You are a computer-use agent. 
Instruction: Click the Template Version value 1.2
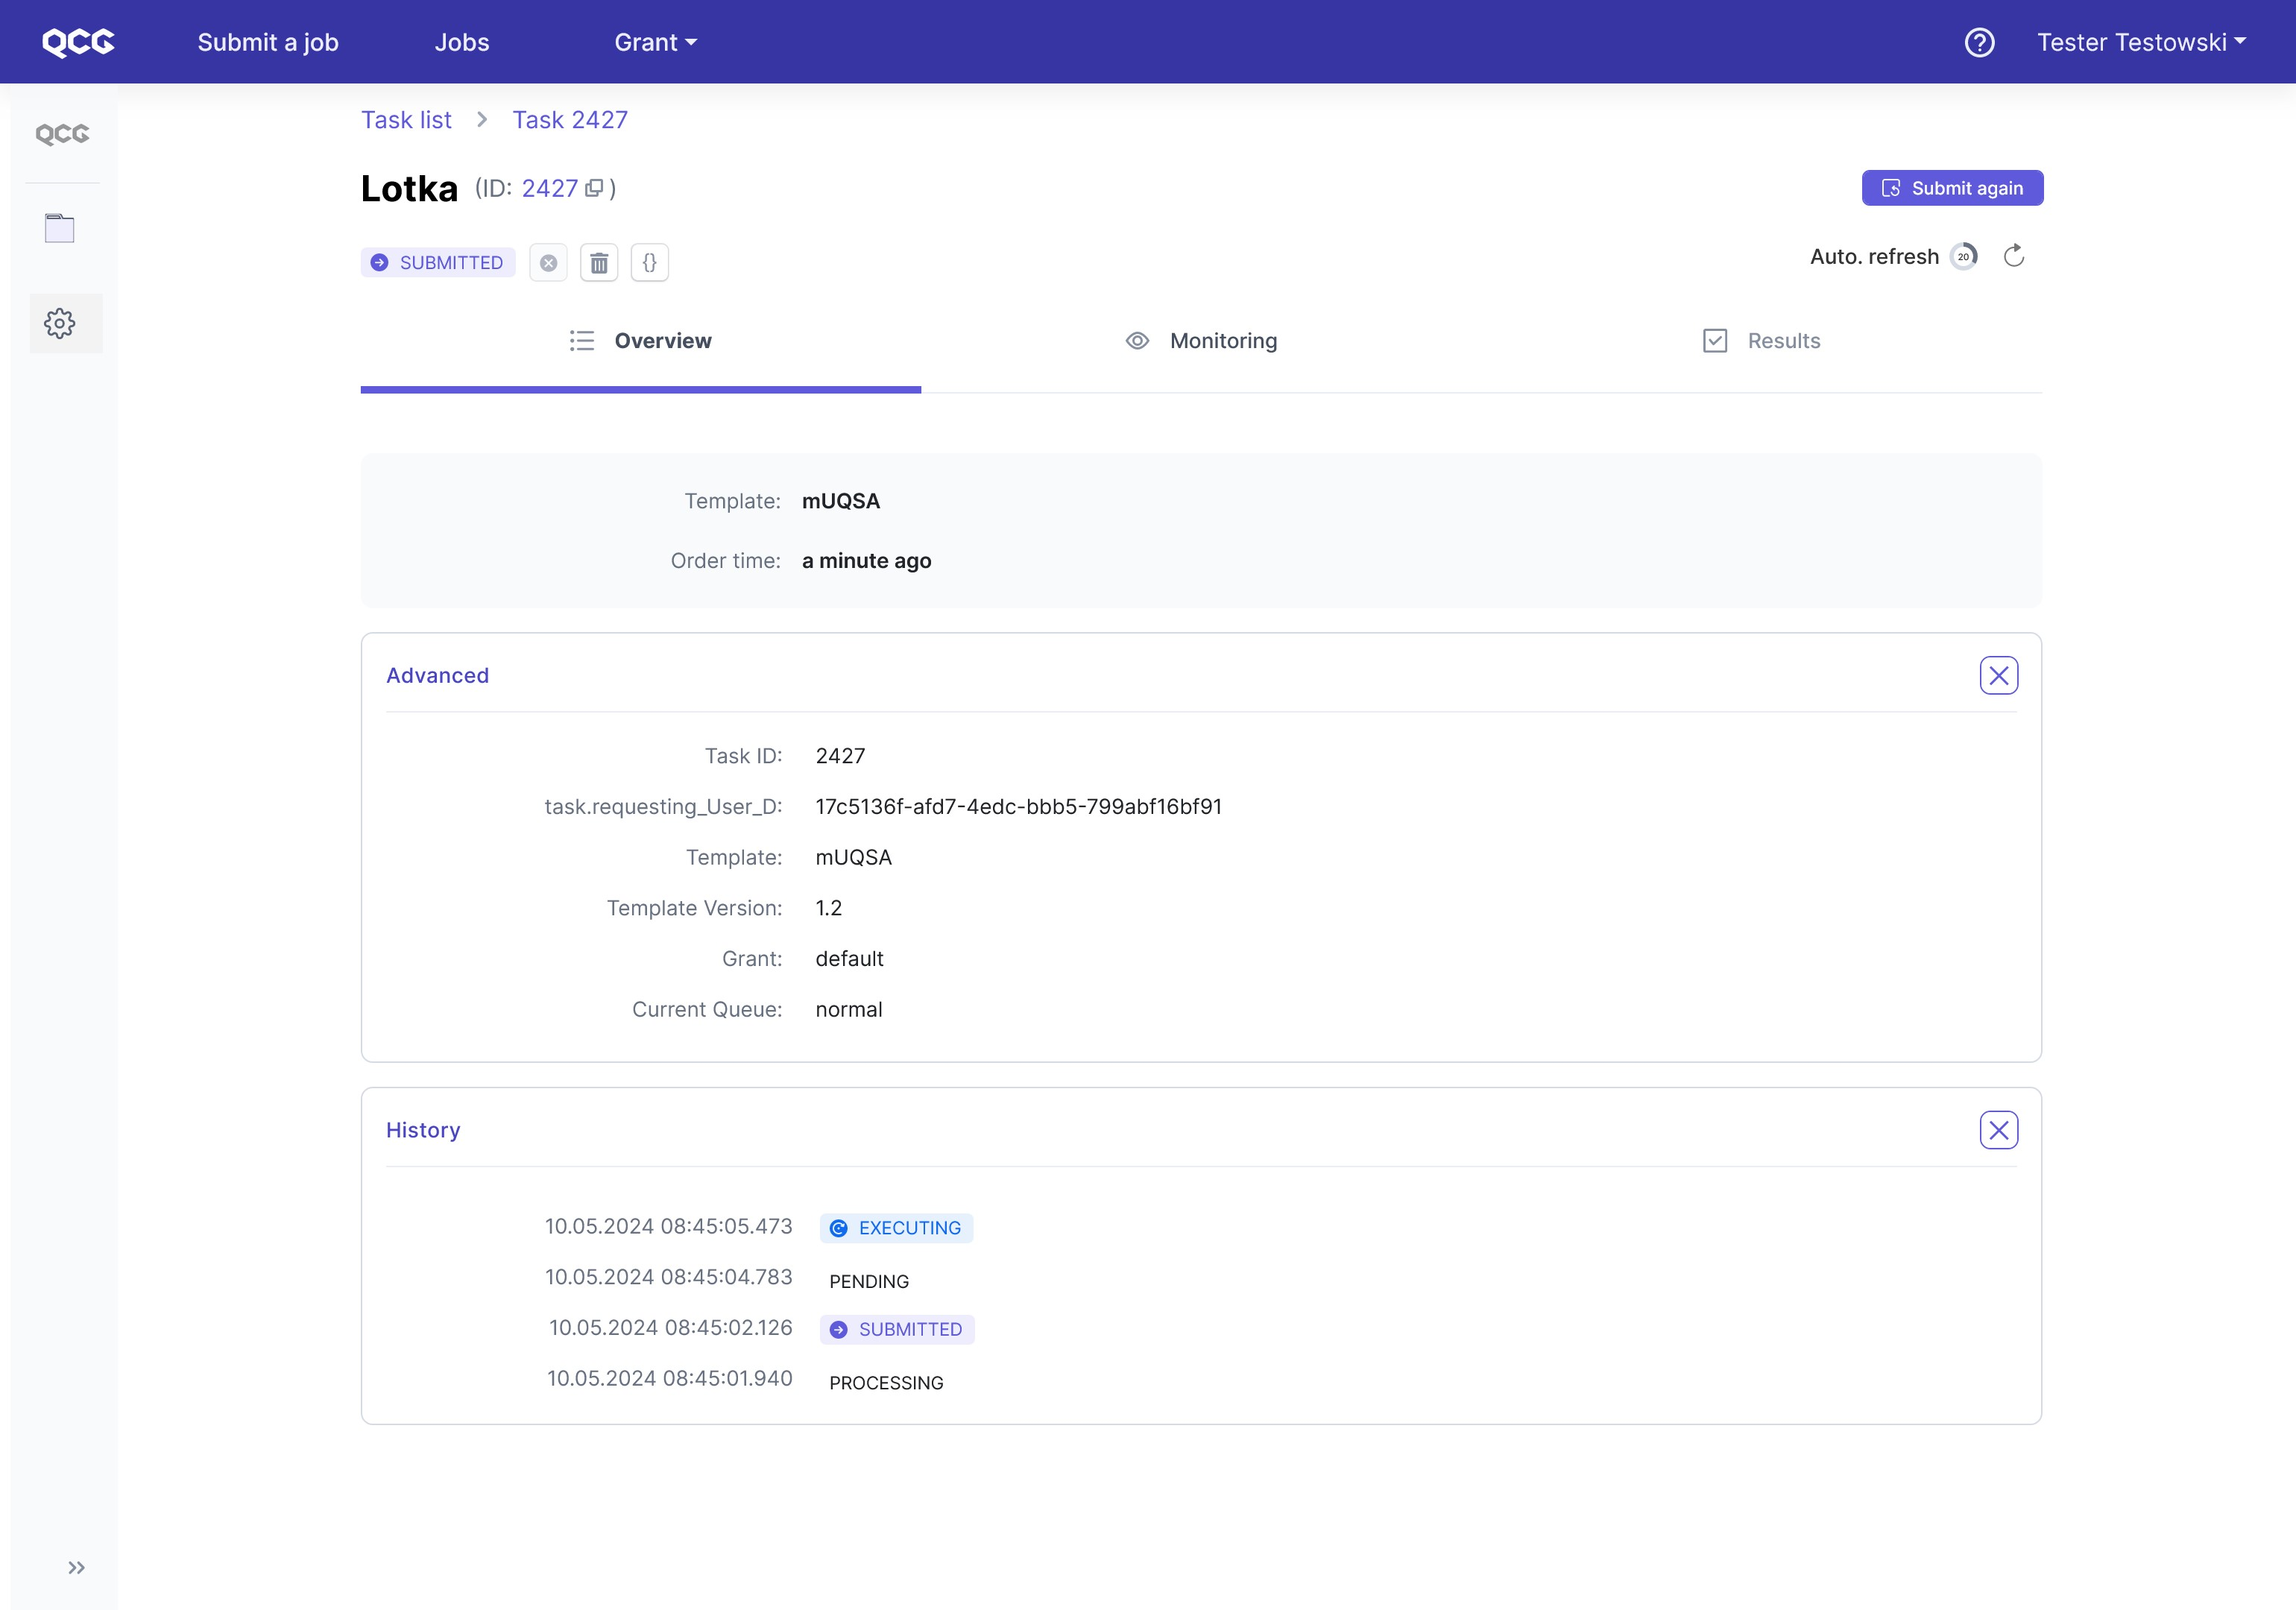[828, 908]
